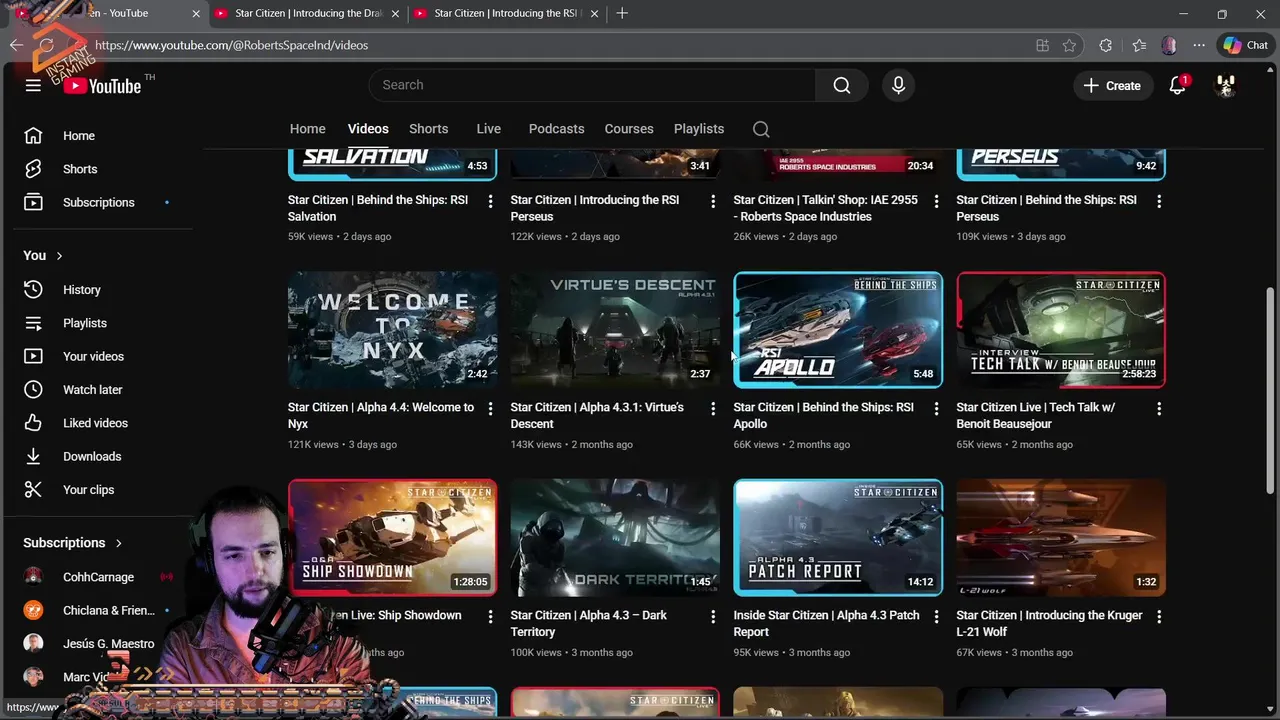Click the search magnifier button
The width and height of the screenshot is (1280, 720).
[x=842, y=85]
